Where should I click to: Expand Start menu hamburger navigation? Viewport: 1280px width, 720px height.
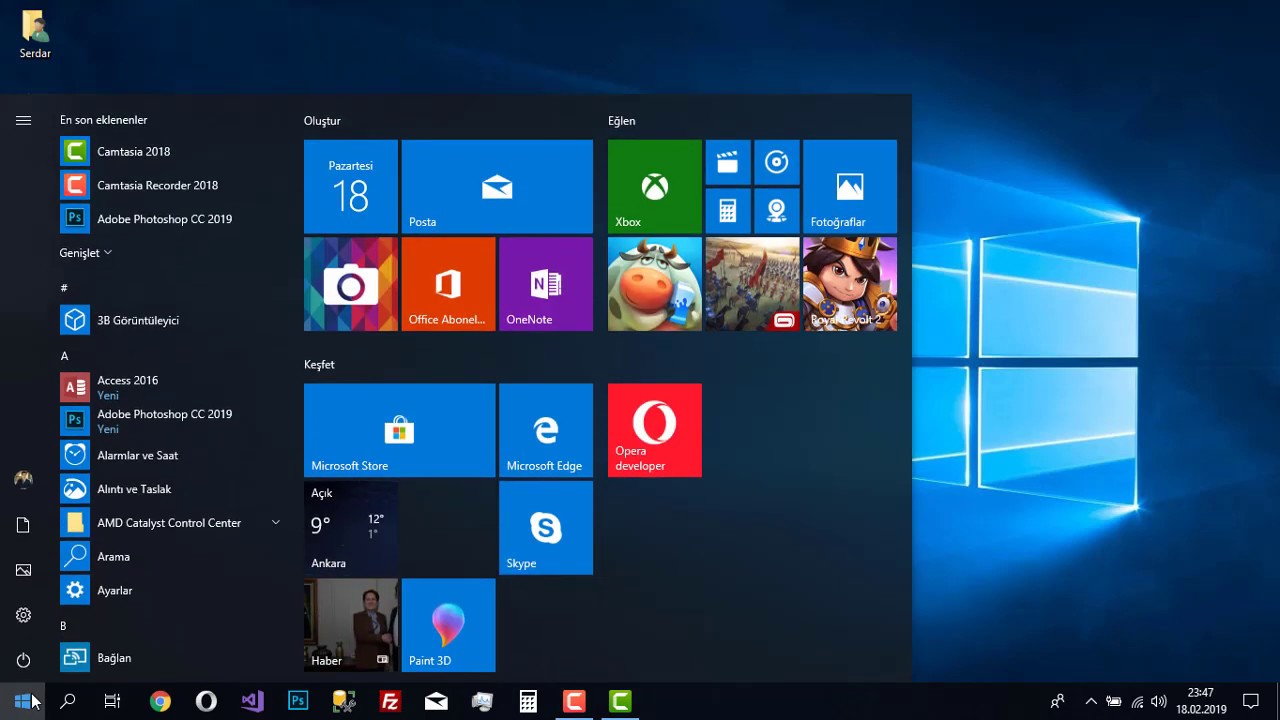coord(23,120)
